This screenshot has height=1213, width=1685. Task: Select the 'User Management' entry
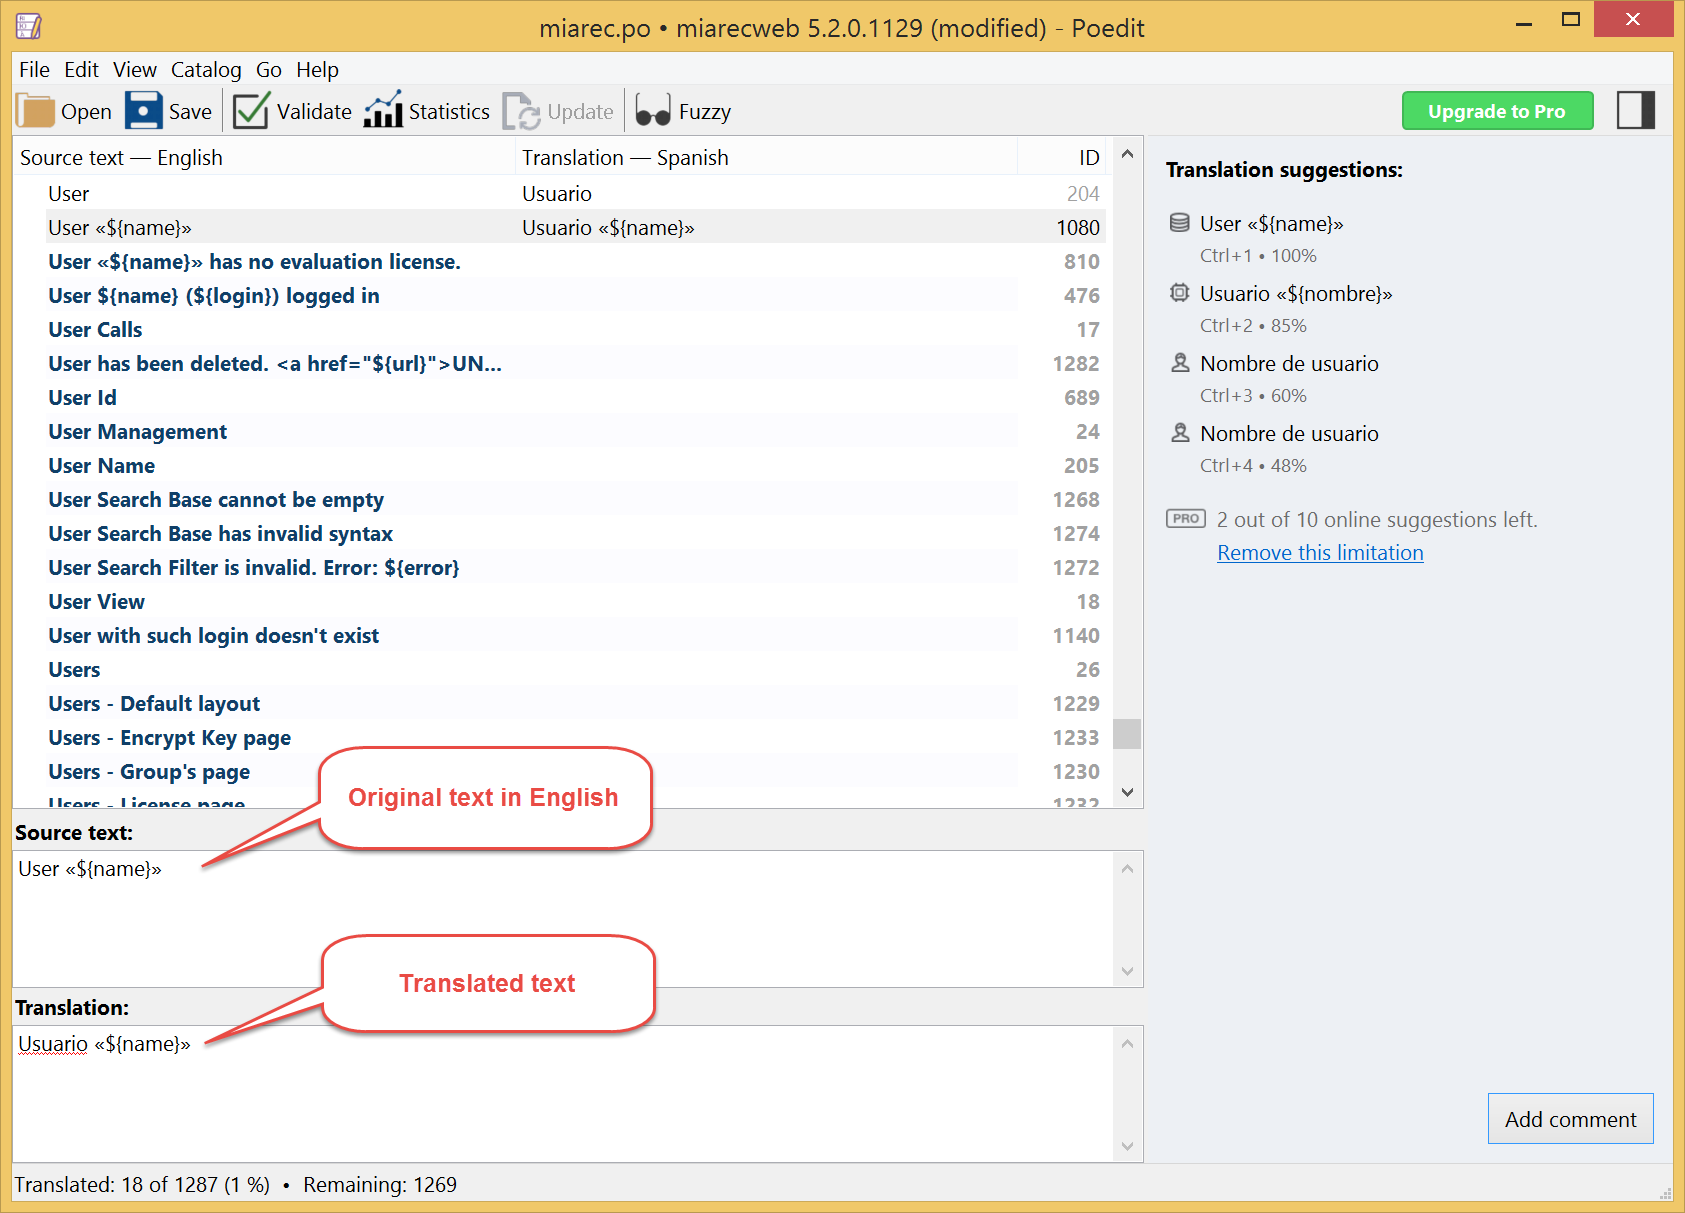(x=560, y=431)
